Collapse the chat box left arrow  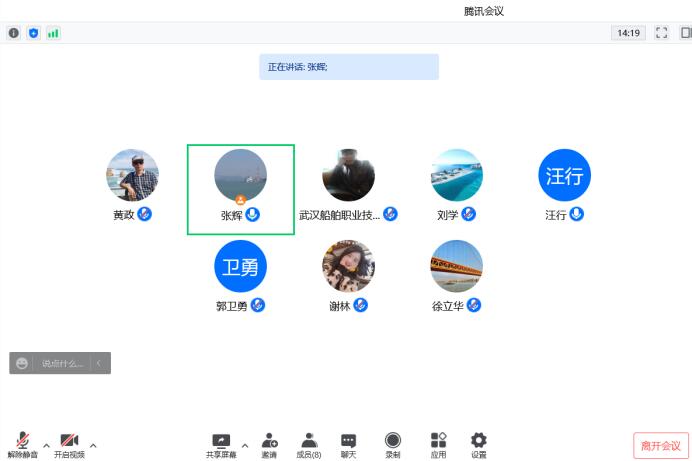(x=99, y=363)
